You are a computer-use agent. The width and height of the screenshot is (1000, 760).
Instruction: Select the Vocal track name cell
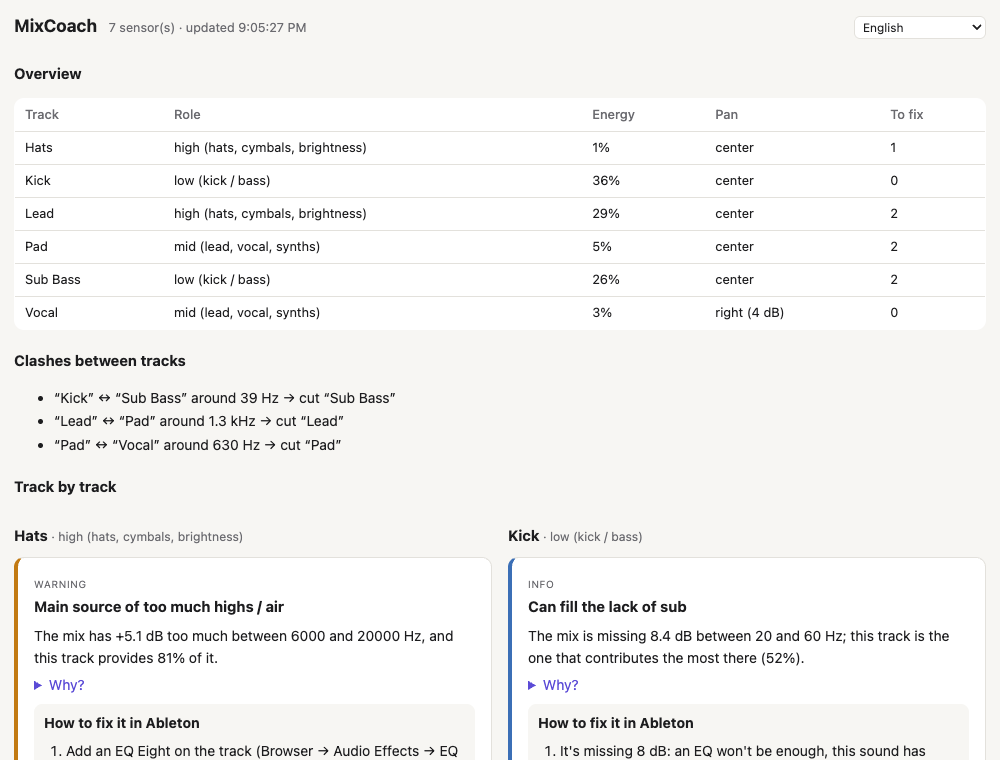coord(41,313)
